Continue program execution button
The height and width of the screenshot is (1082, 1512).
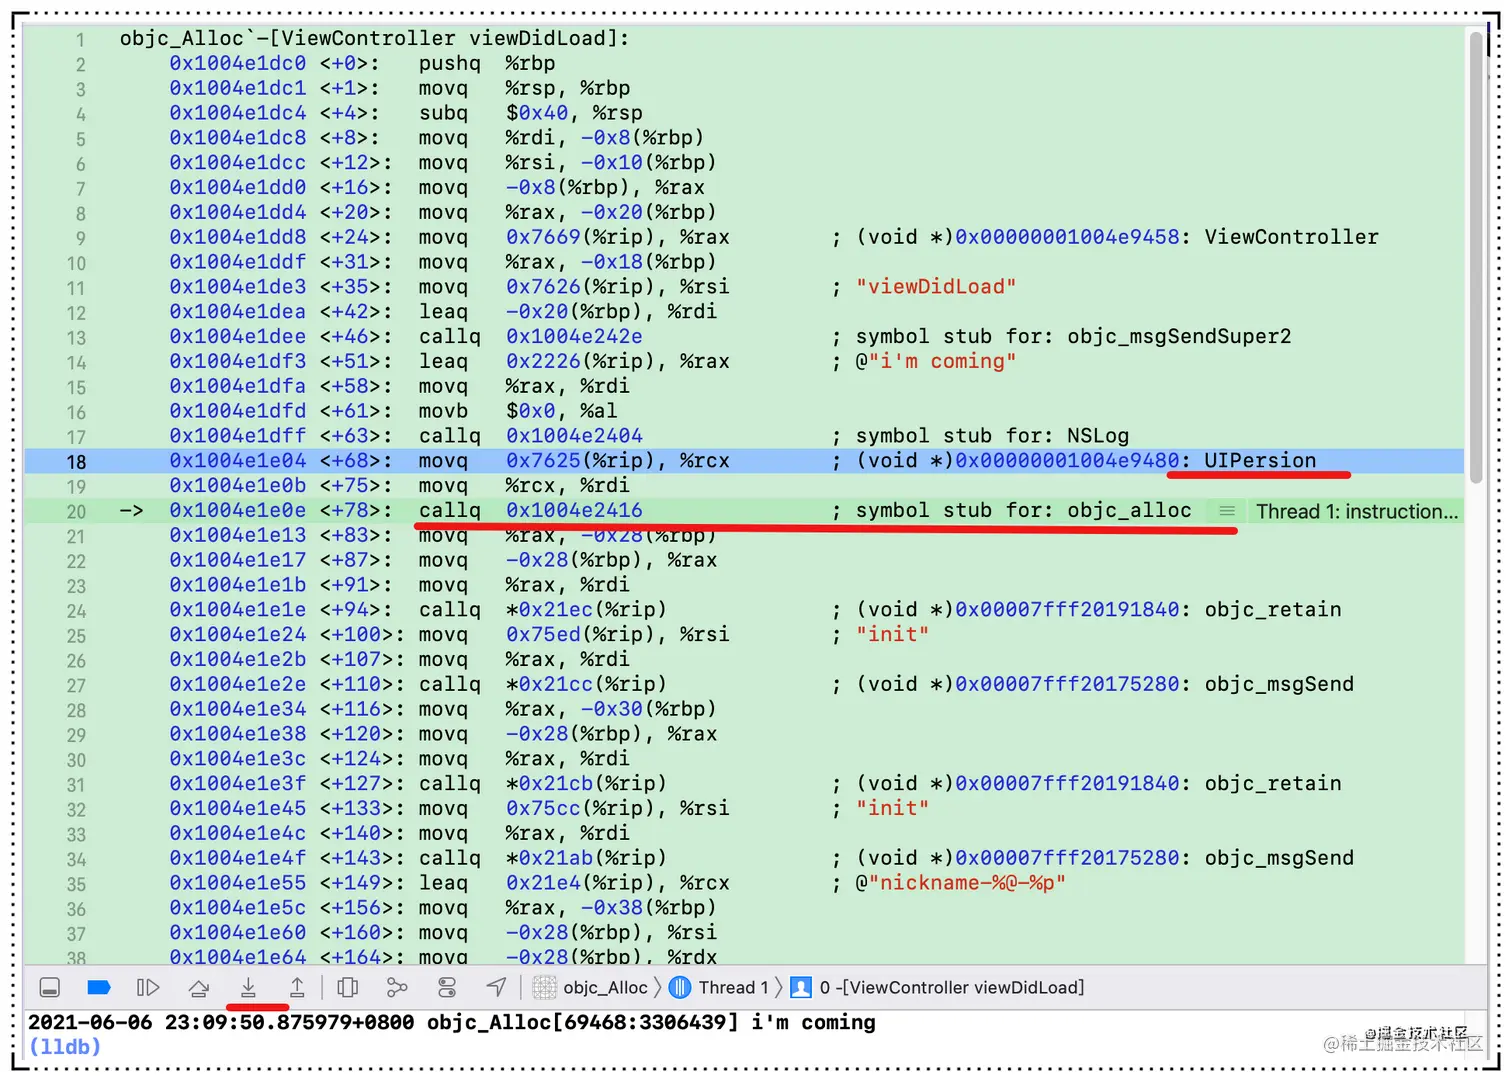point(148,988)
